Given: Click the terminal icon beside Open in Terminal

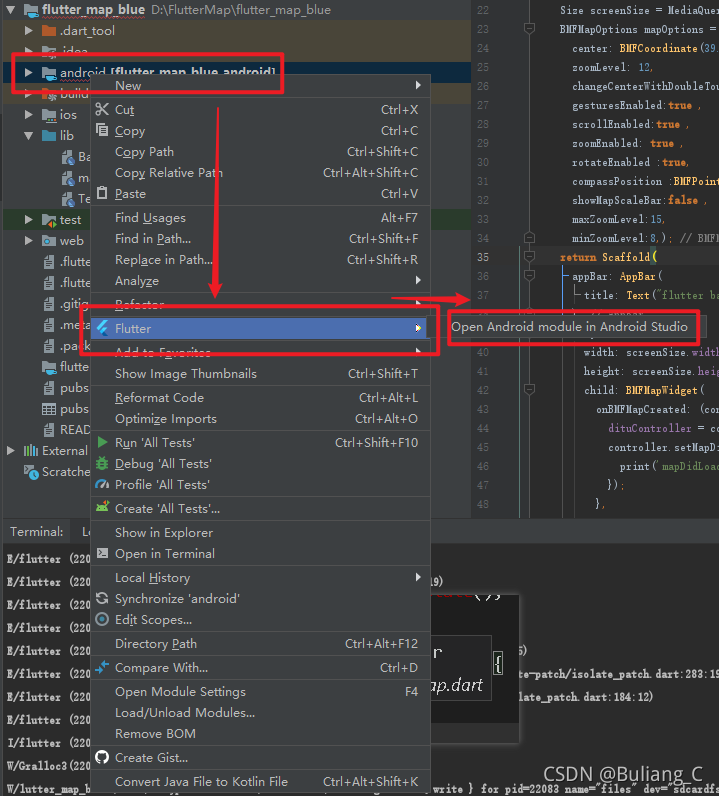Looking at the screenshot, I should pos(102,553).
